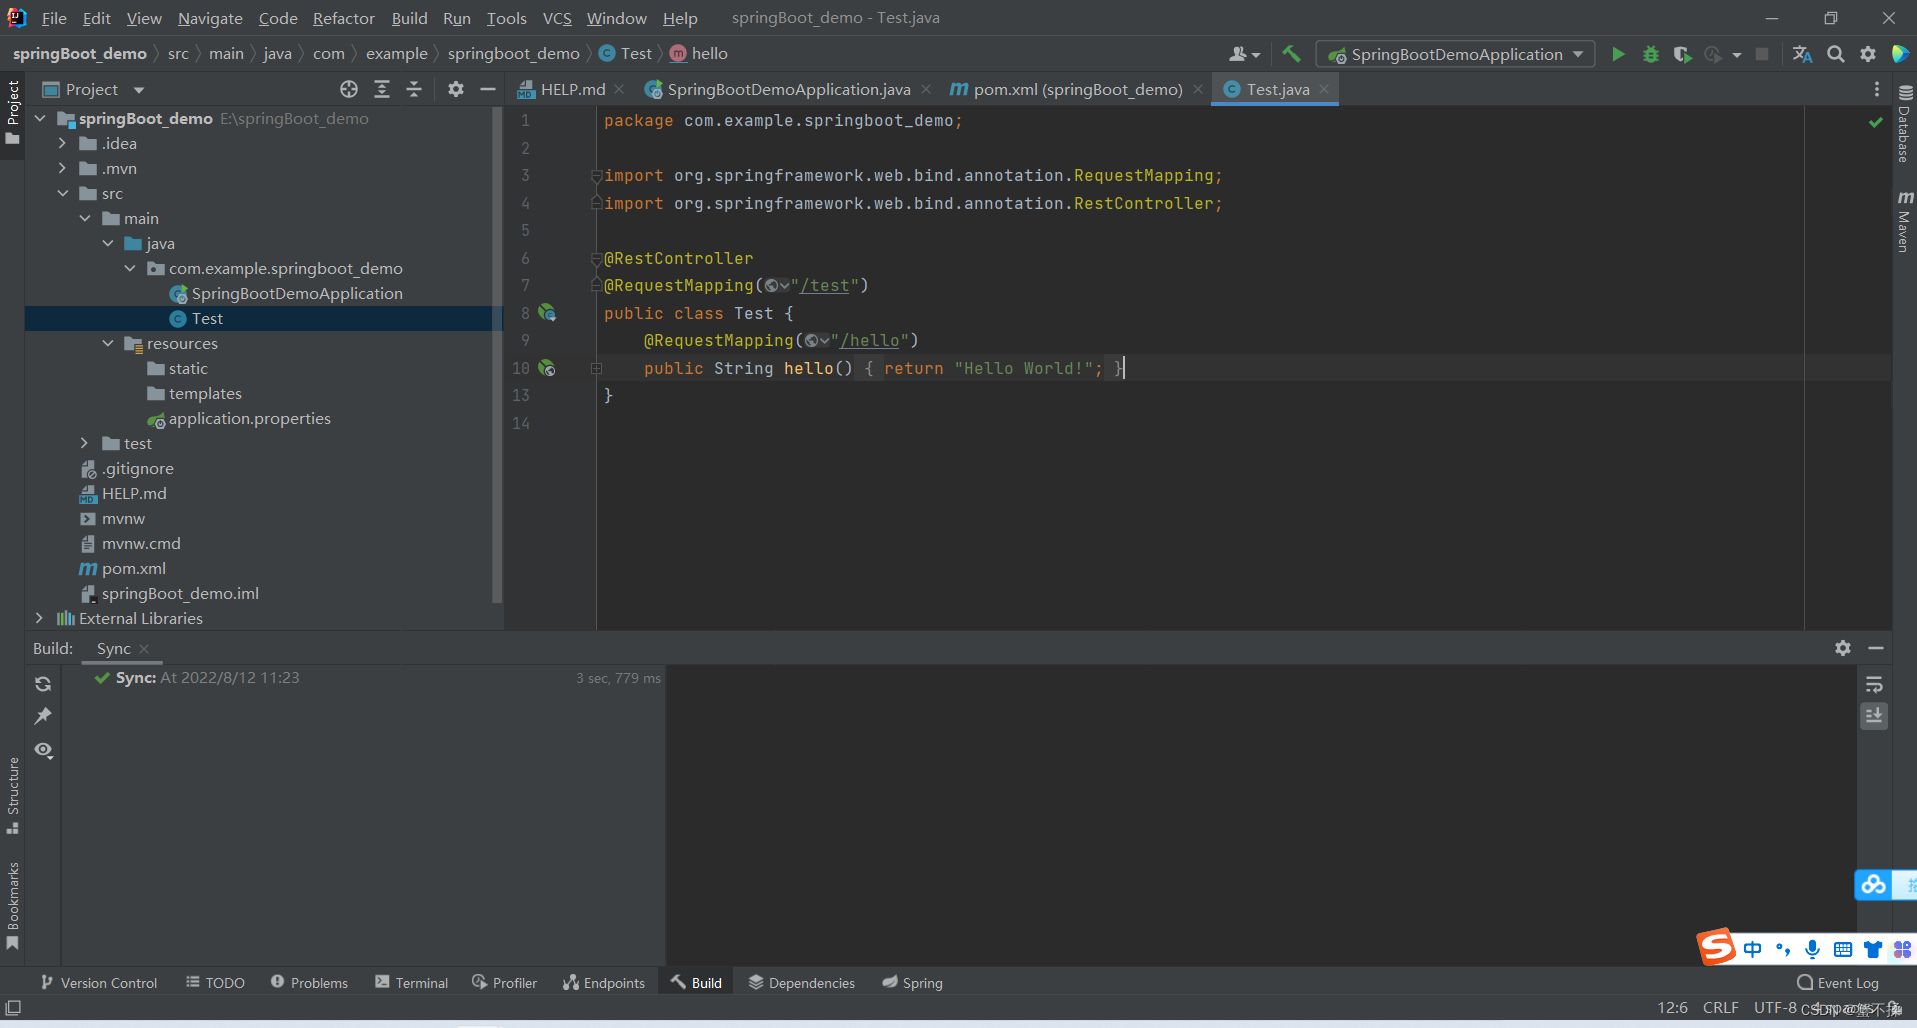1917x1028 pixels.
Task: Open IDE settings with the toolbar gear icon
Action: (1868, 54)
